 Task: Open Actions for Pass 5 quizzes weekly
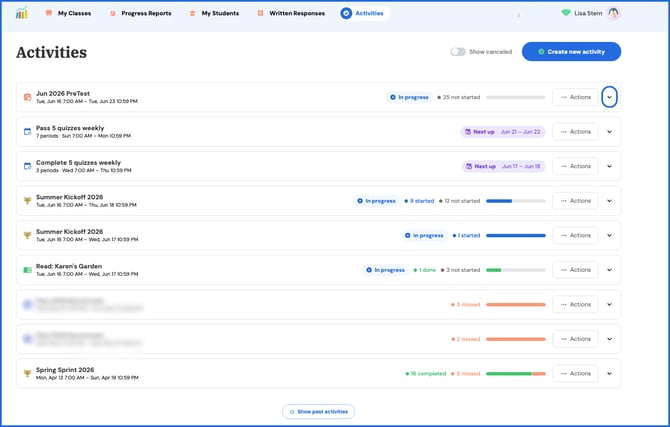(575, 132)
